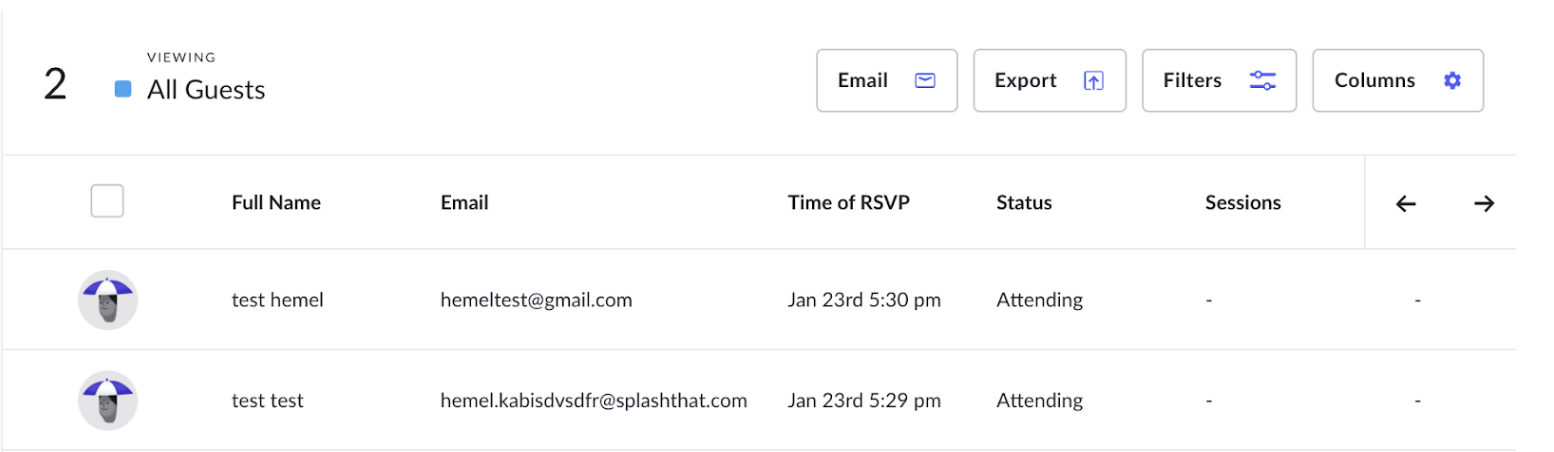1554x452 pixels.
Task: Click the gear icon on Columns button
Action: 1452,81
